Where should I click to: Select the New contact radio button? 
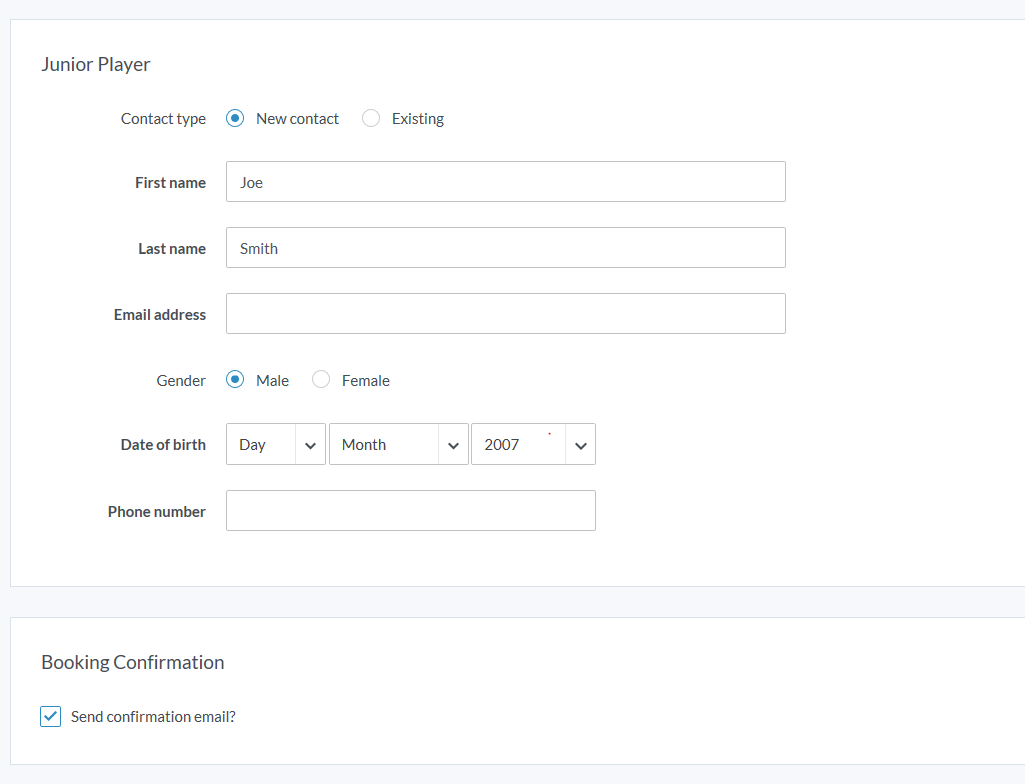click(235, 119)
